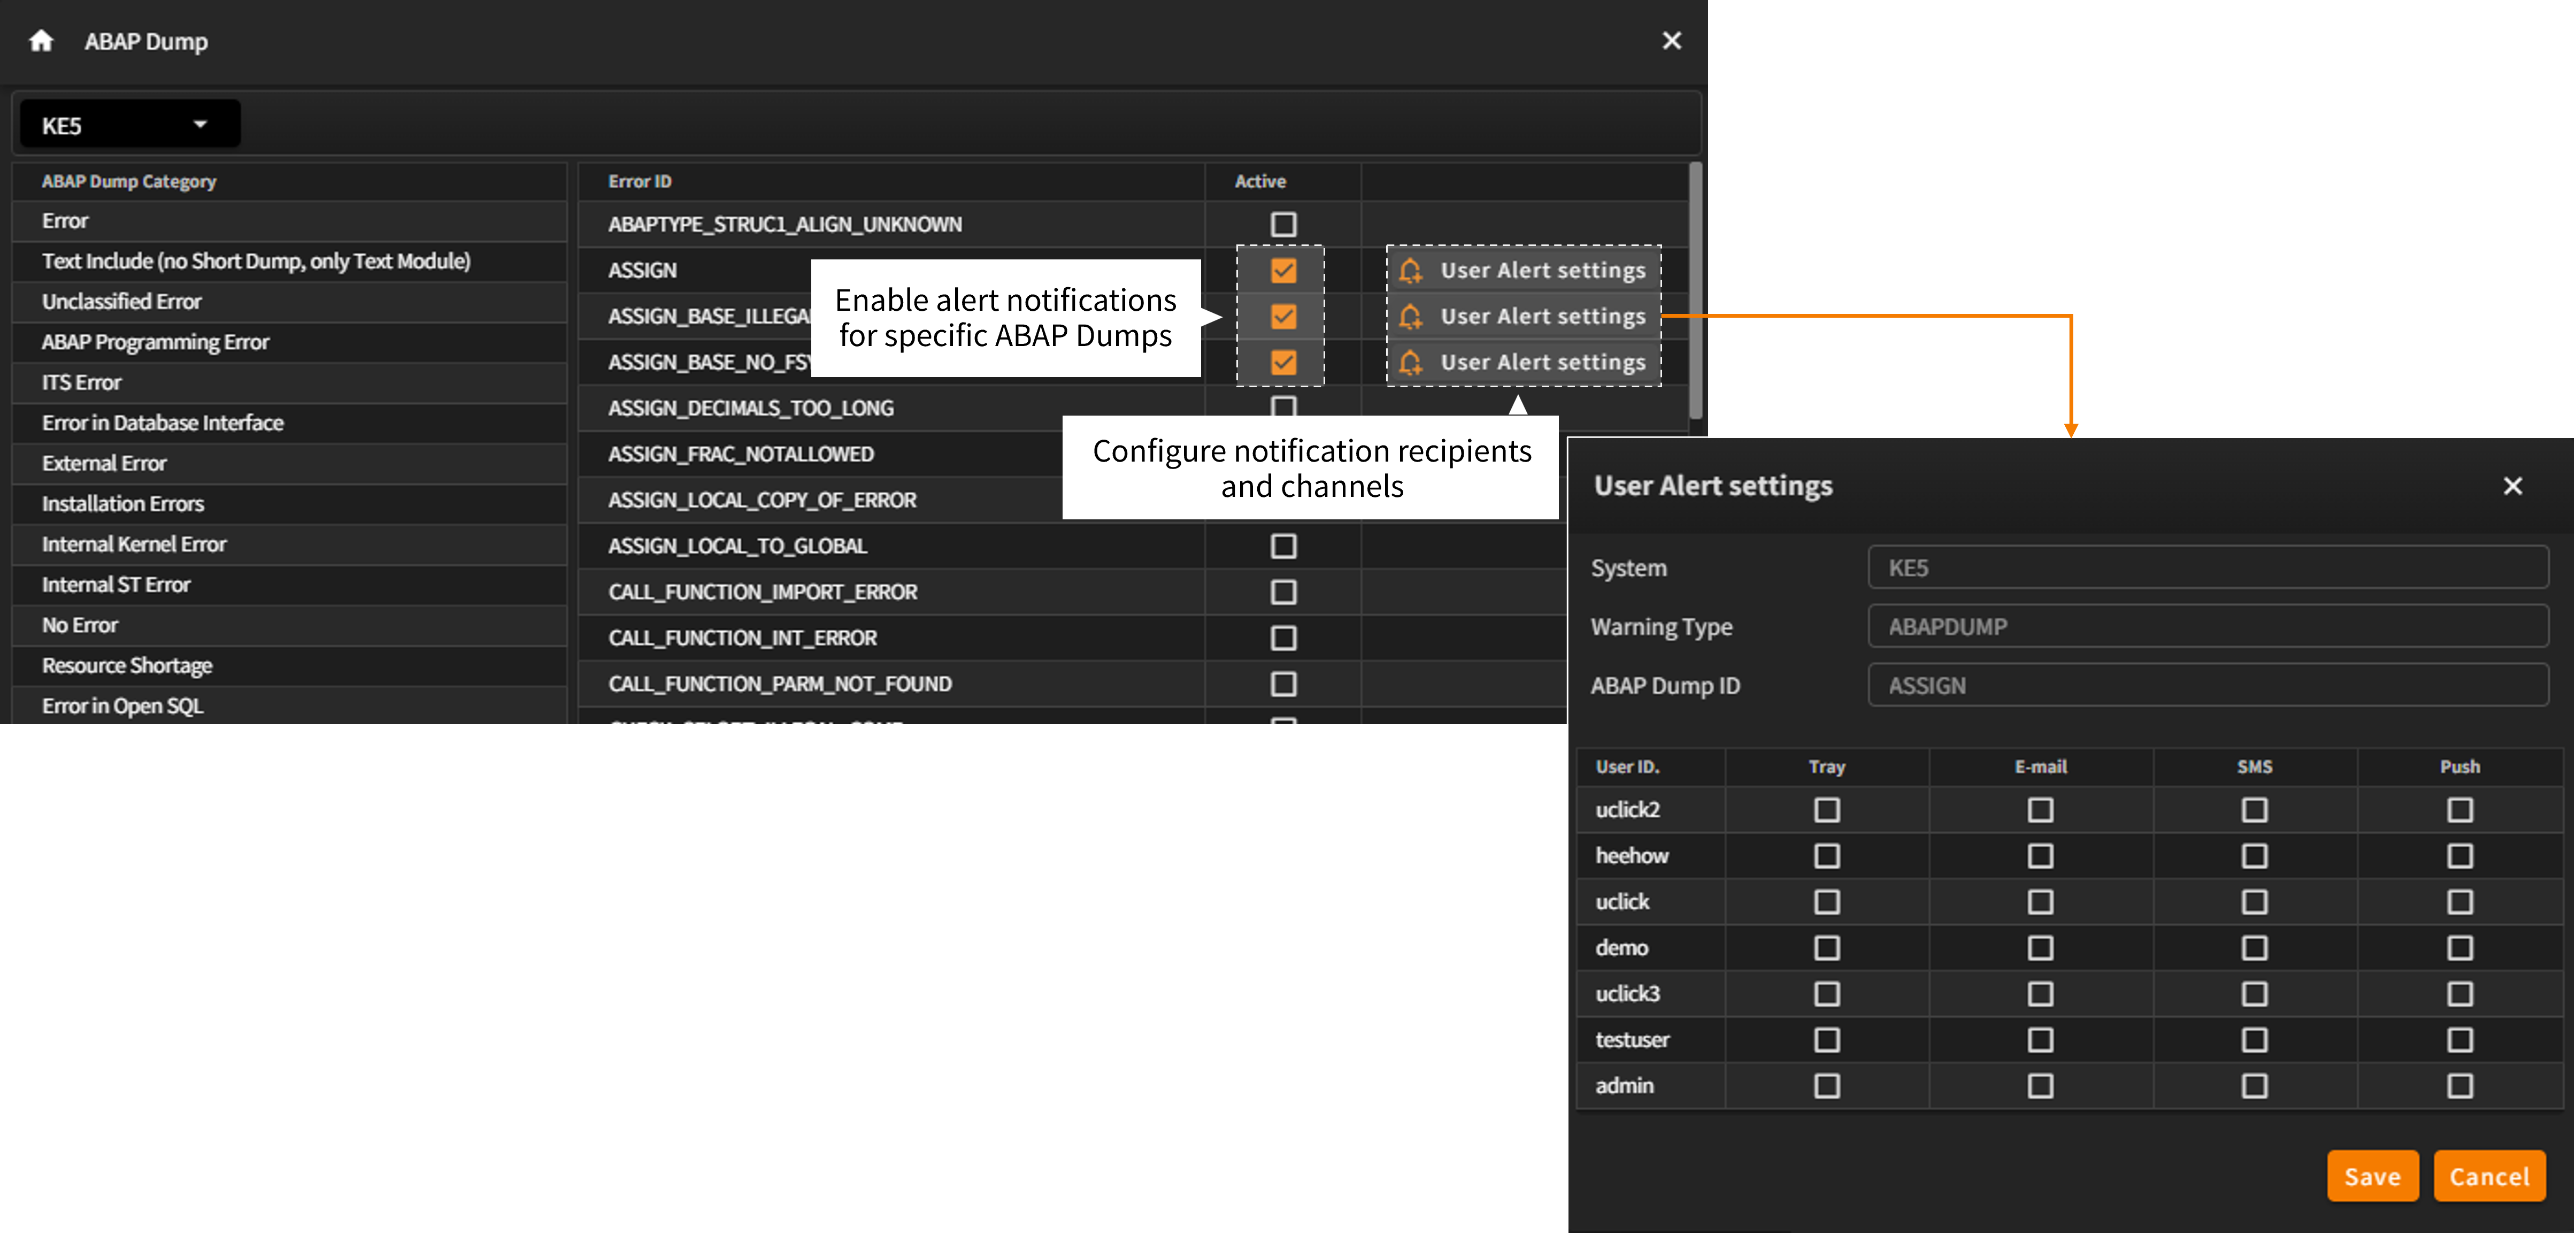Uncheck Active checkbox for ASSIGN
Viewport: 2576px width, 1235px height.
tap(1283, 271)
